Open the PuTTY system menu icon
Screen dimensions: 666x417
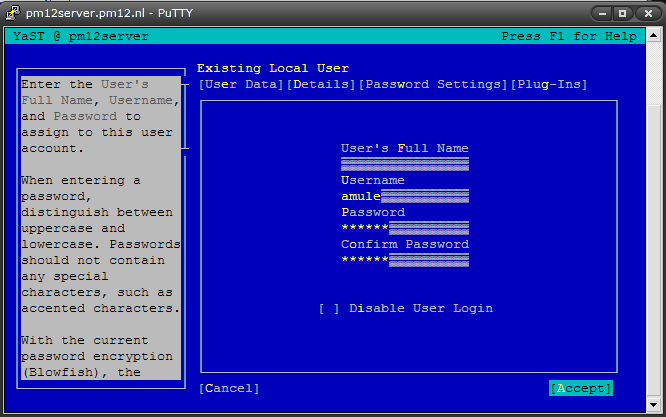11,13
